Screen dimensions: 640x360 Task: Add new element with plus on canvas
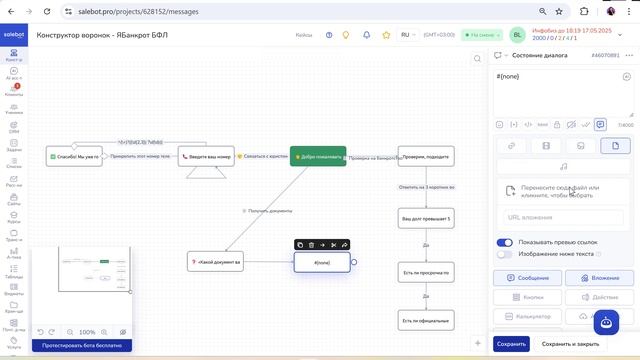point(478,343)
